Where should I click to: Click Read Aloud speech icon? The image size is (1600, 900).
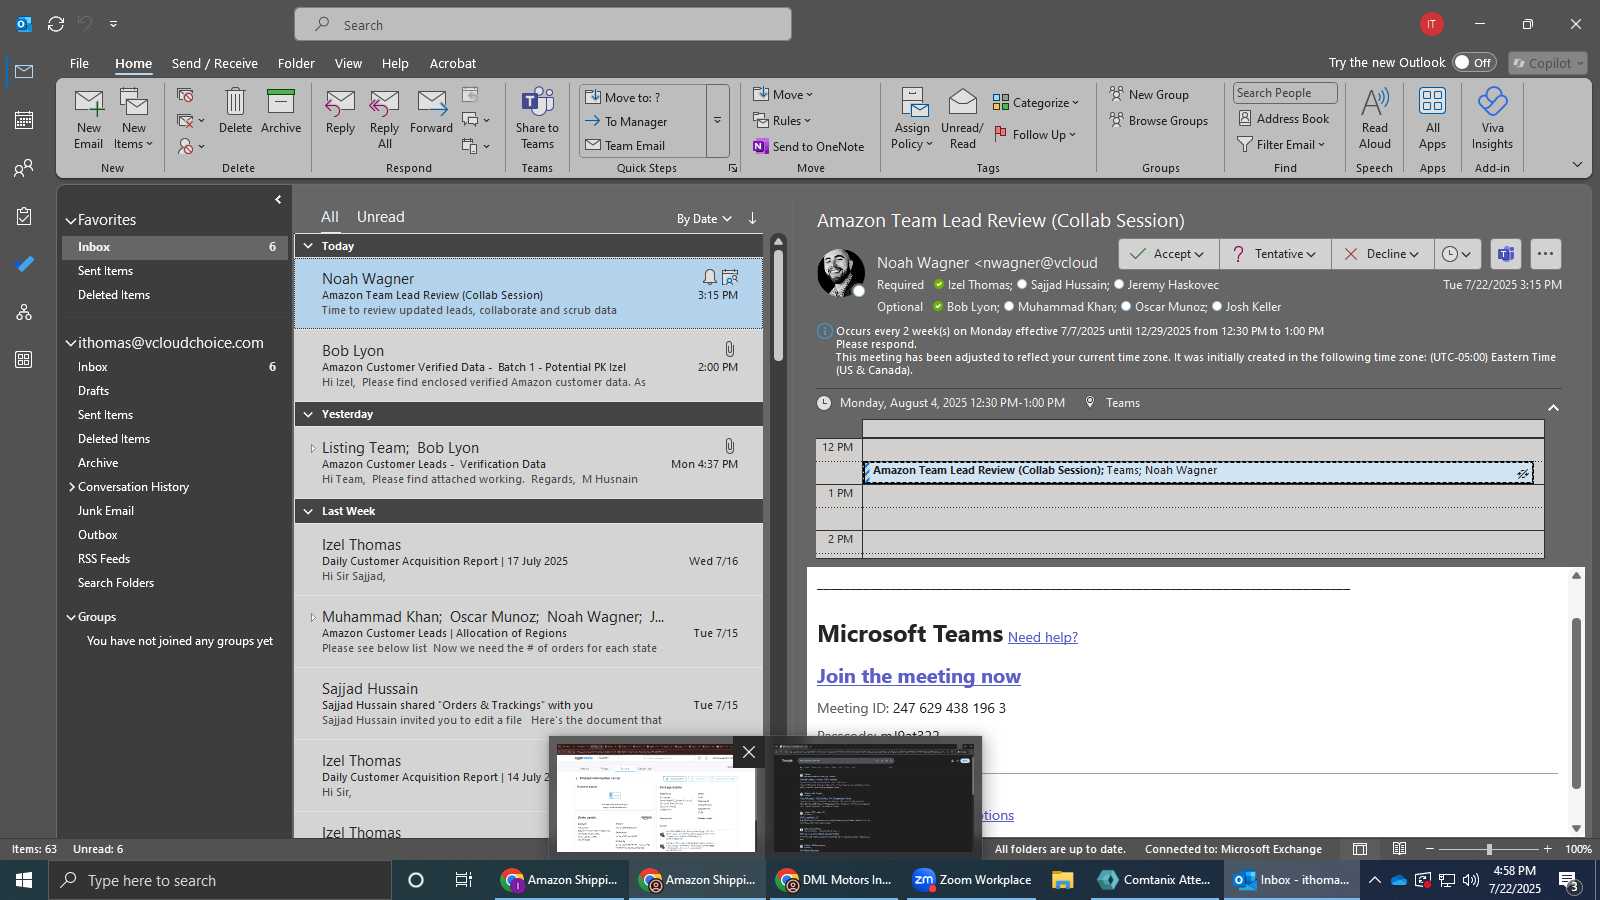coord(1375,102)
